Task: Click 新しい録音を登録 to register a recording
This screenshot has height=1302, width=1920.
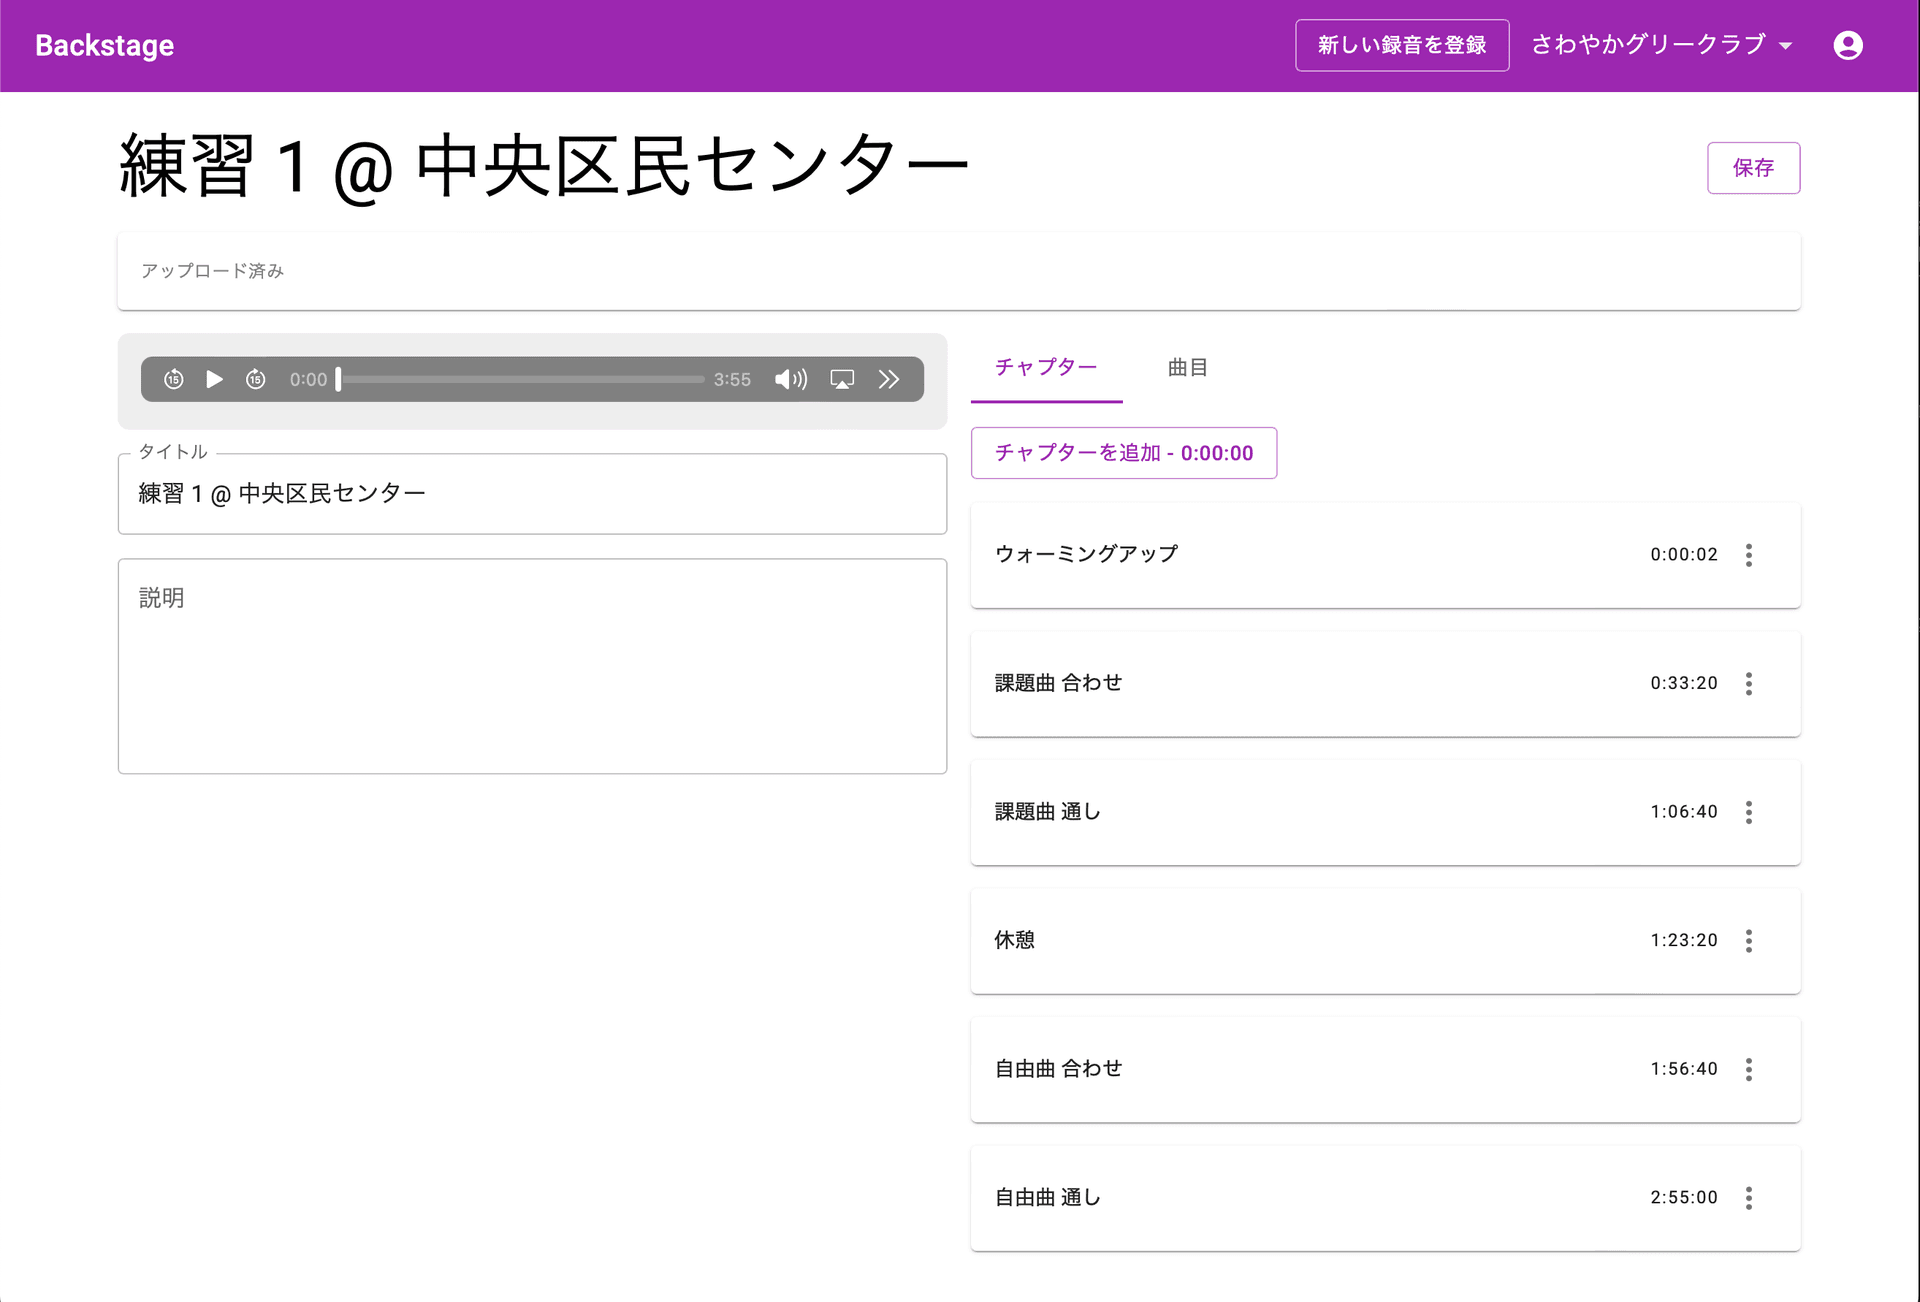Action: coord(1402,45)
